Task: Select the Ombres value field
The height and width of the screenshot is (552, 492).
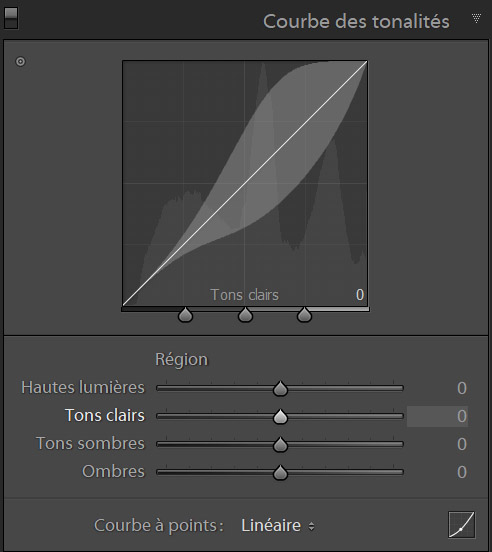Action: 462,472
